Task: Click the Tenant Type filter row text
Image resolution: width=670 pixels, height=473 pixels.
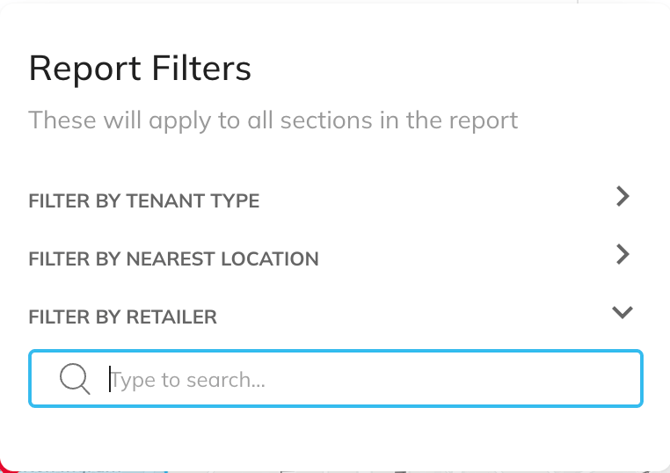Action: tap(144, 201)
